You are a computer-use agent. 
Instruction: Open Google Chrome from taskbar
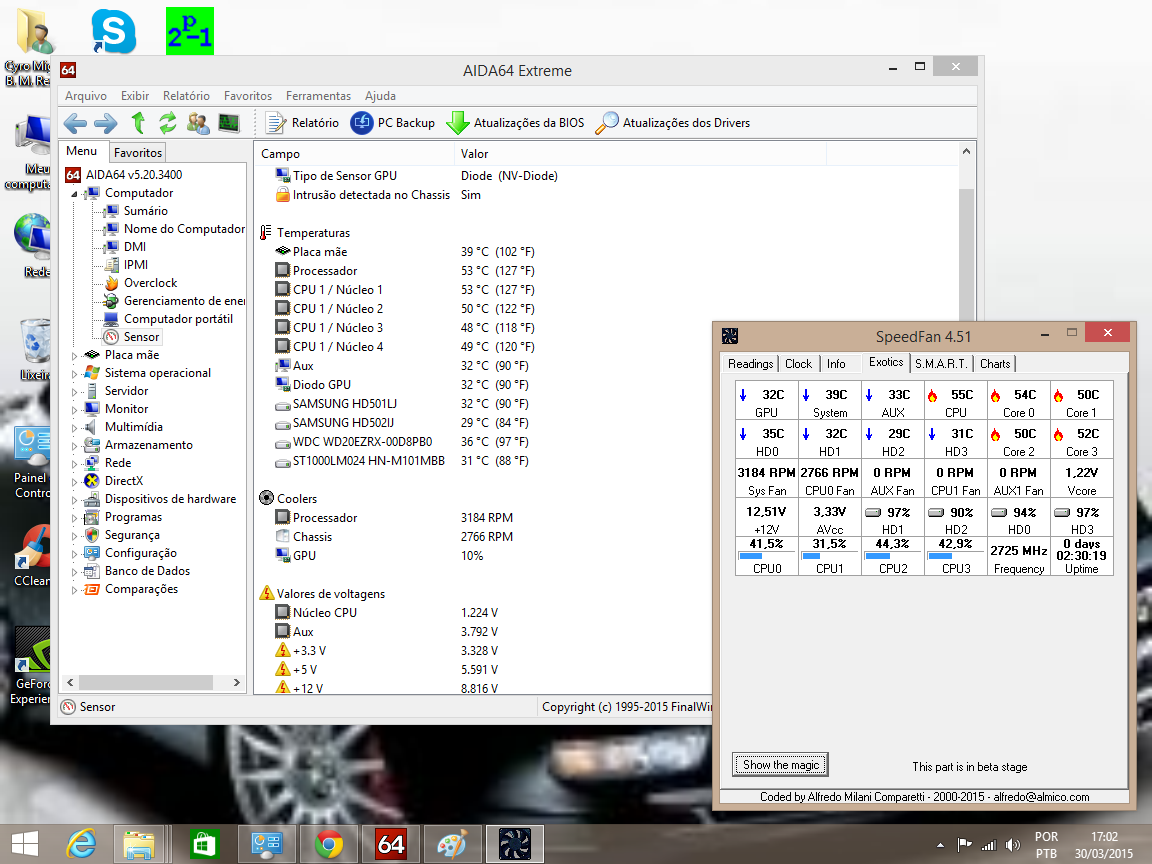(328, 844)
